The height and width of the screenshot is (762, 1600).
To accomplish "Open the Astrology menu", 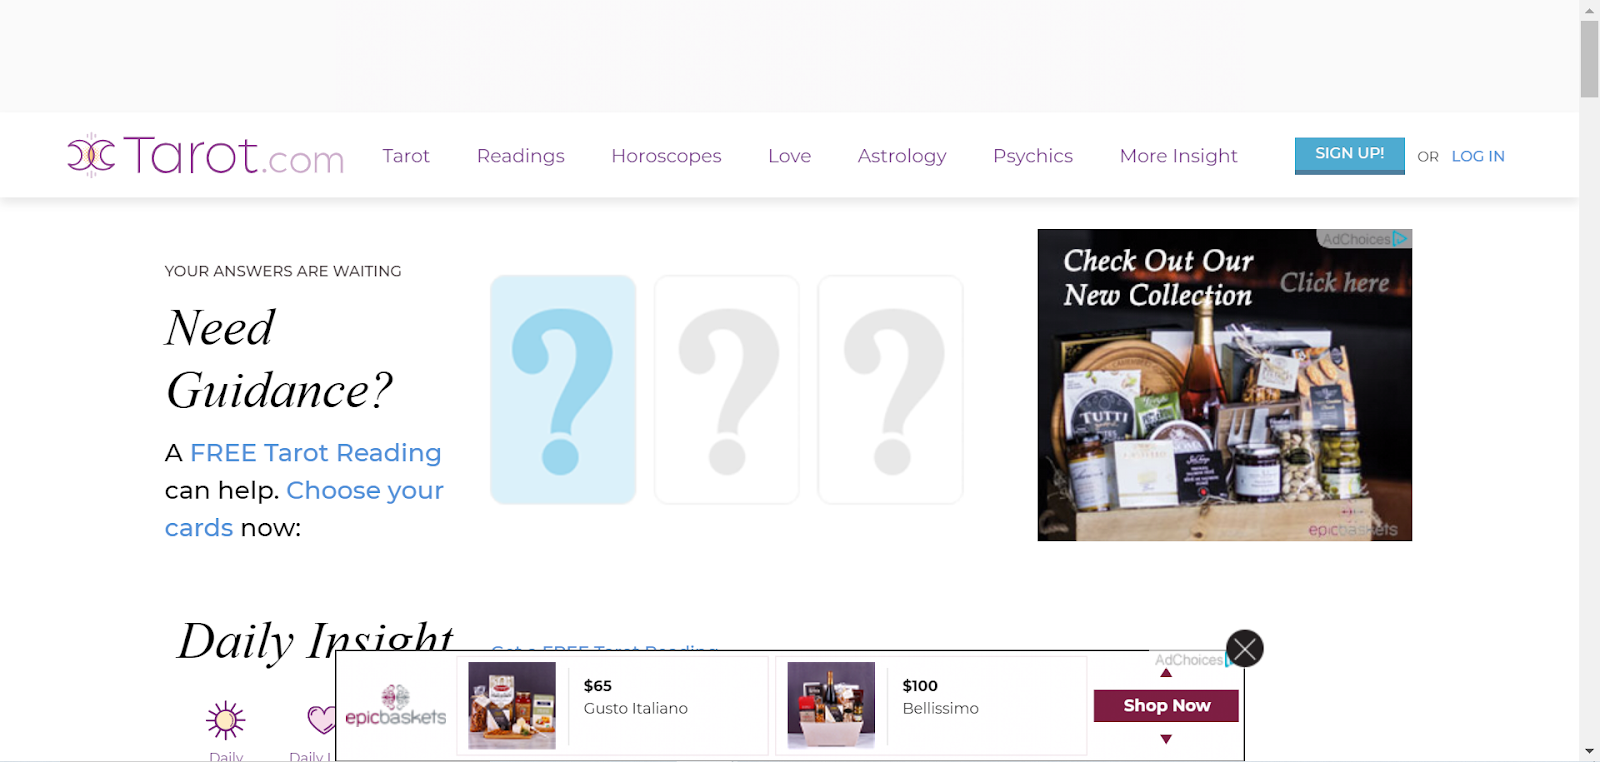I will point(902,156).
